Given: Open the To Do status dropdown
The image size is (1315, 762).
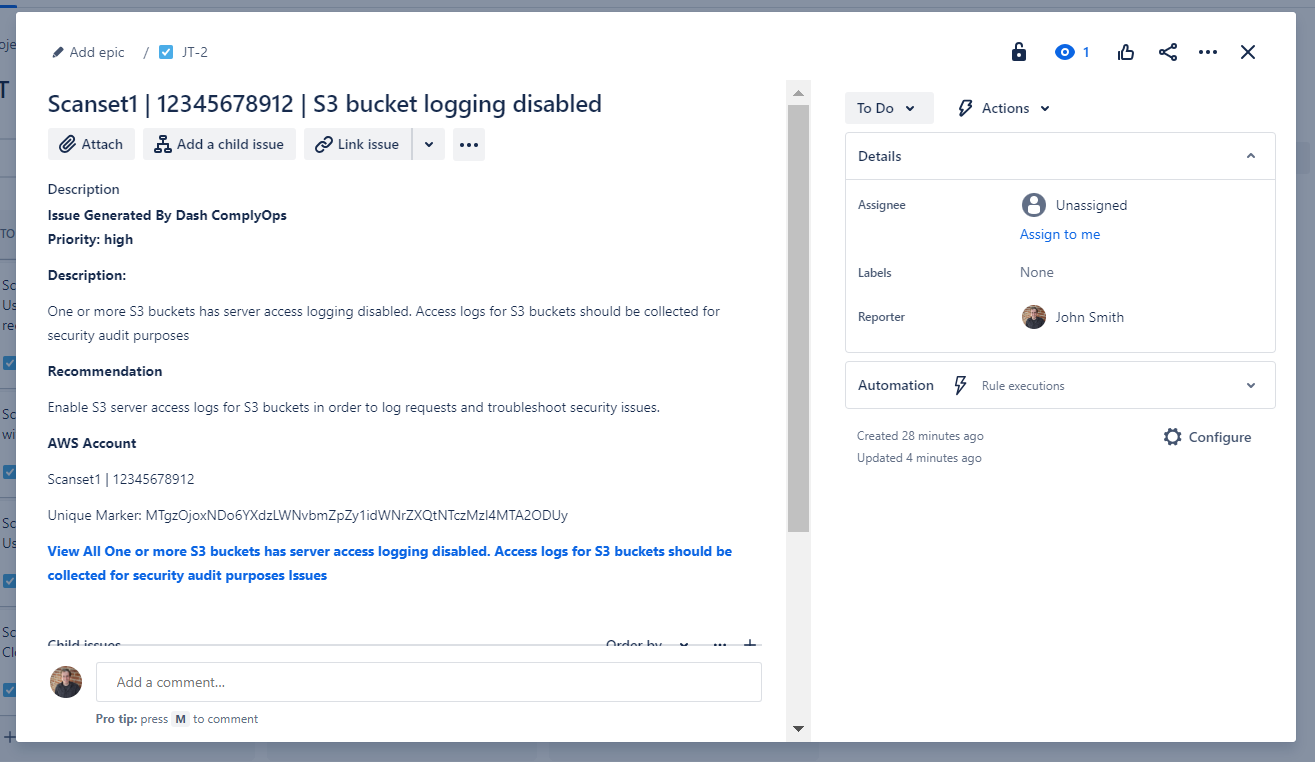Looking at the screenshot, I should 888,108.
